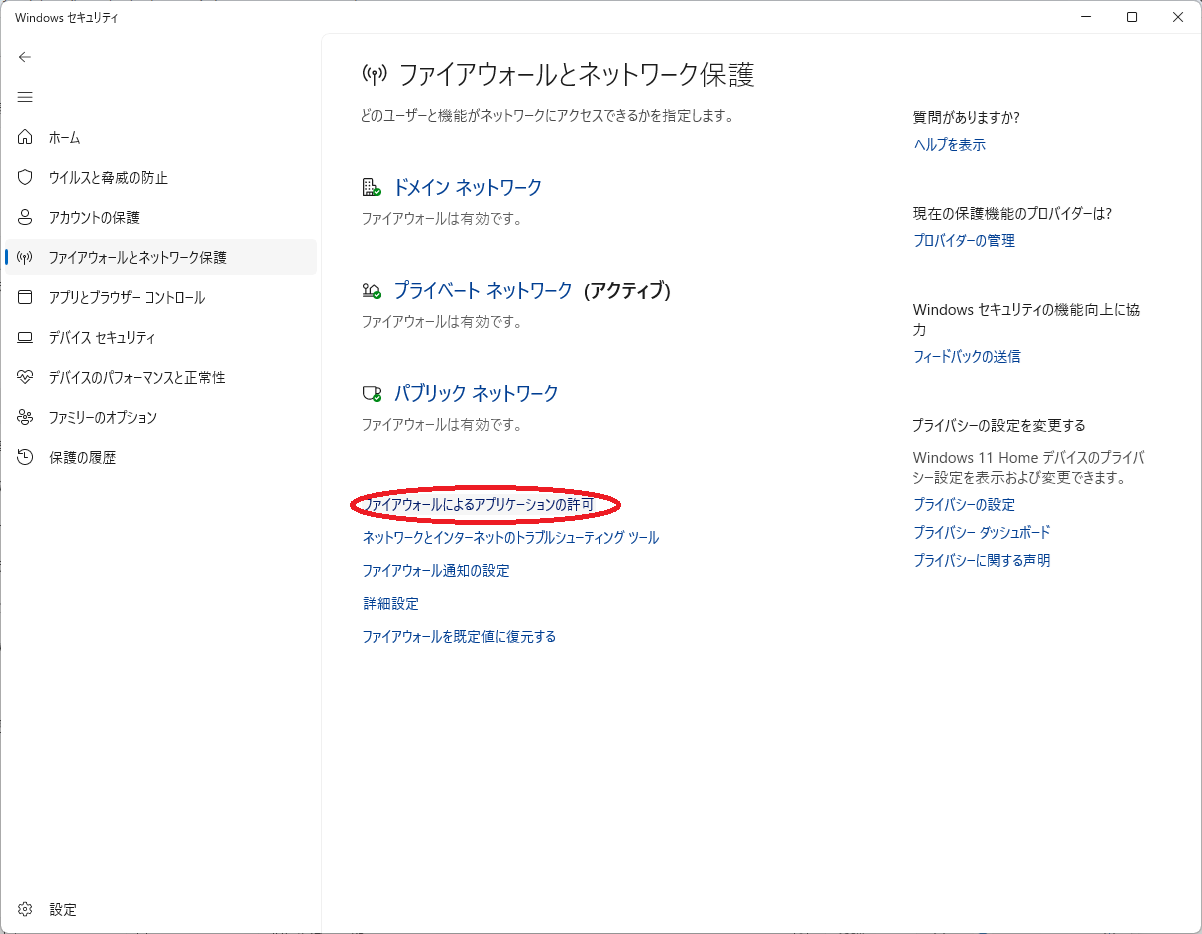Click ファイアウォールを既定値に復元する link

pyautogui.click(x=459, y=636)
